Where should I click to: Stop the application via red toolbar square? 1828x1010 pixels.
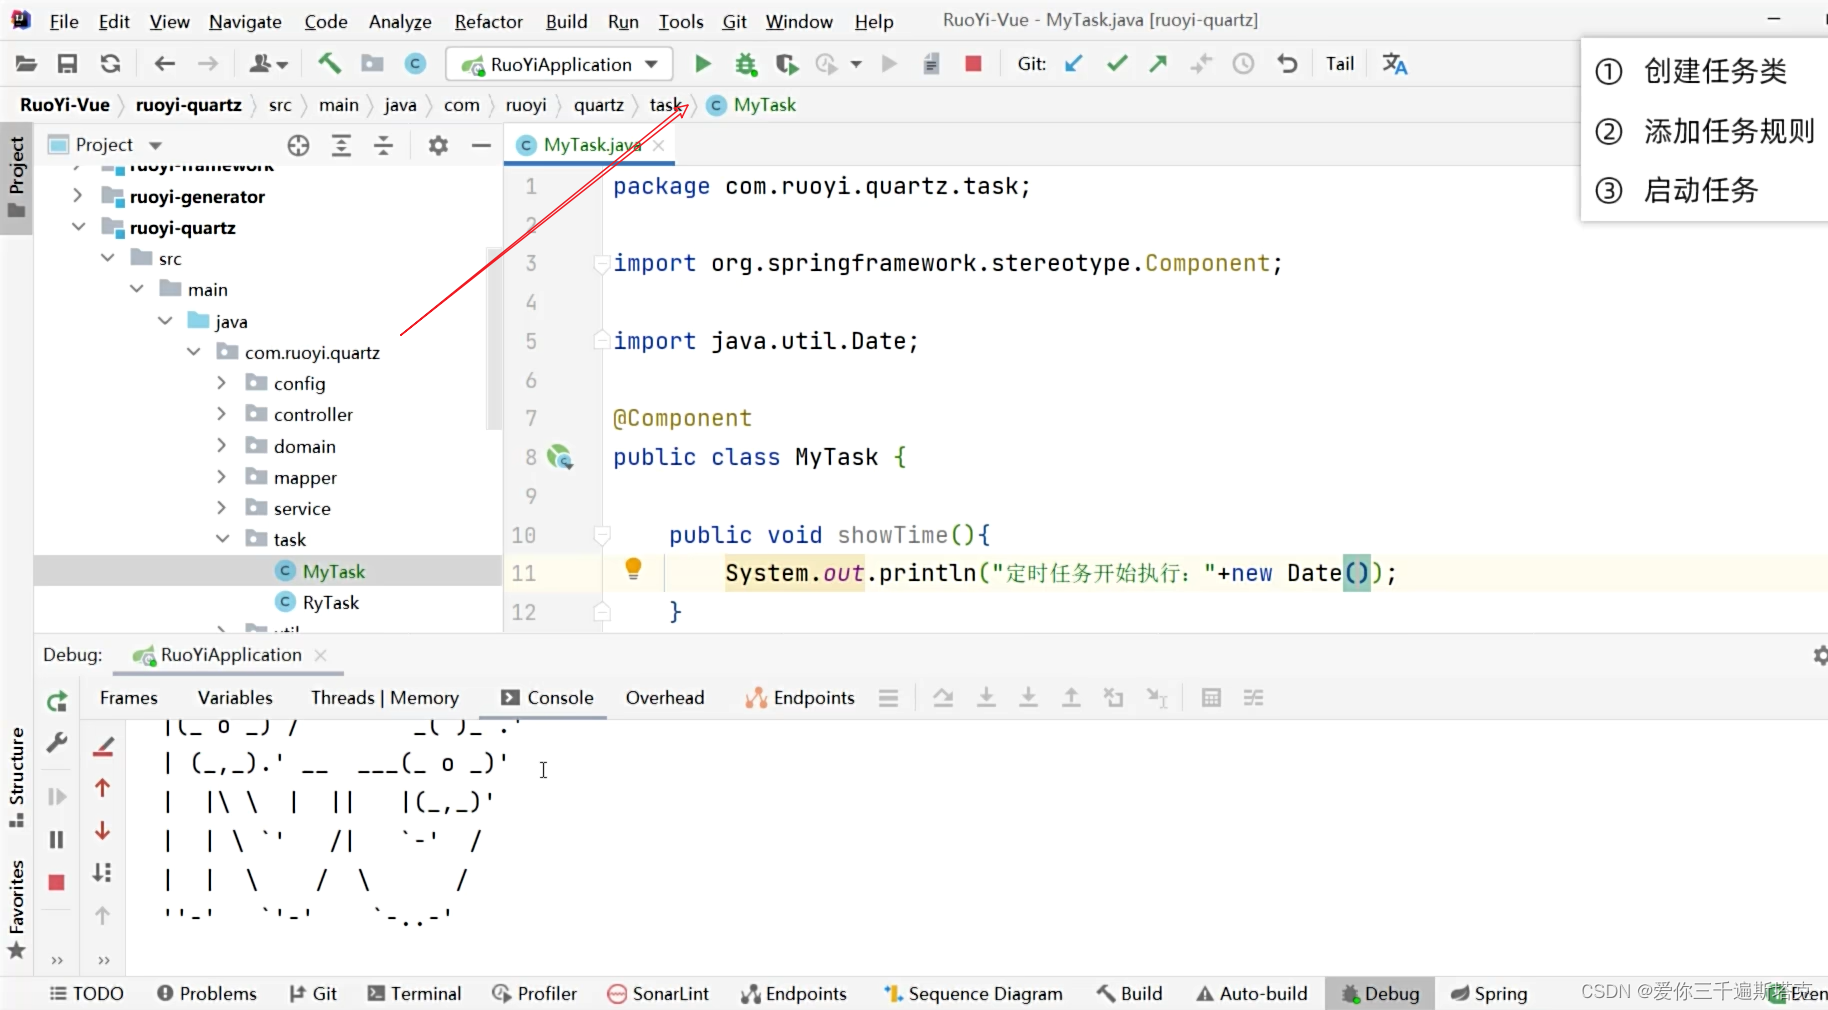tap(973, 64)
